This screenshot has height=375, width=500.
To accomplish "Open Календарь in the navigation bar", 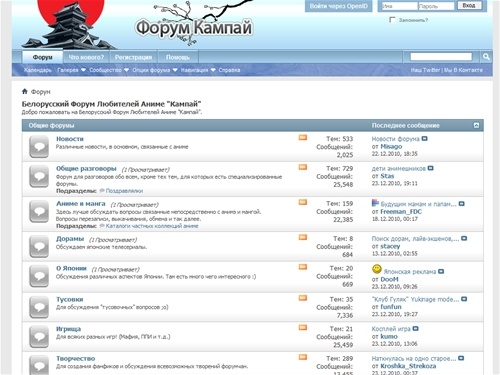I will coord(38,70).
